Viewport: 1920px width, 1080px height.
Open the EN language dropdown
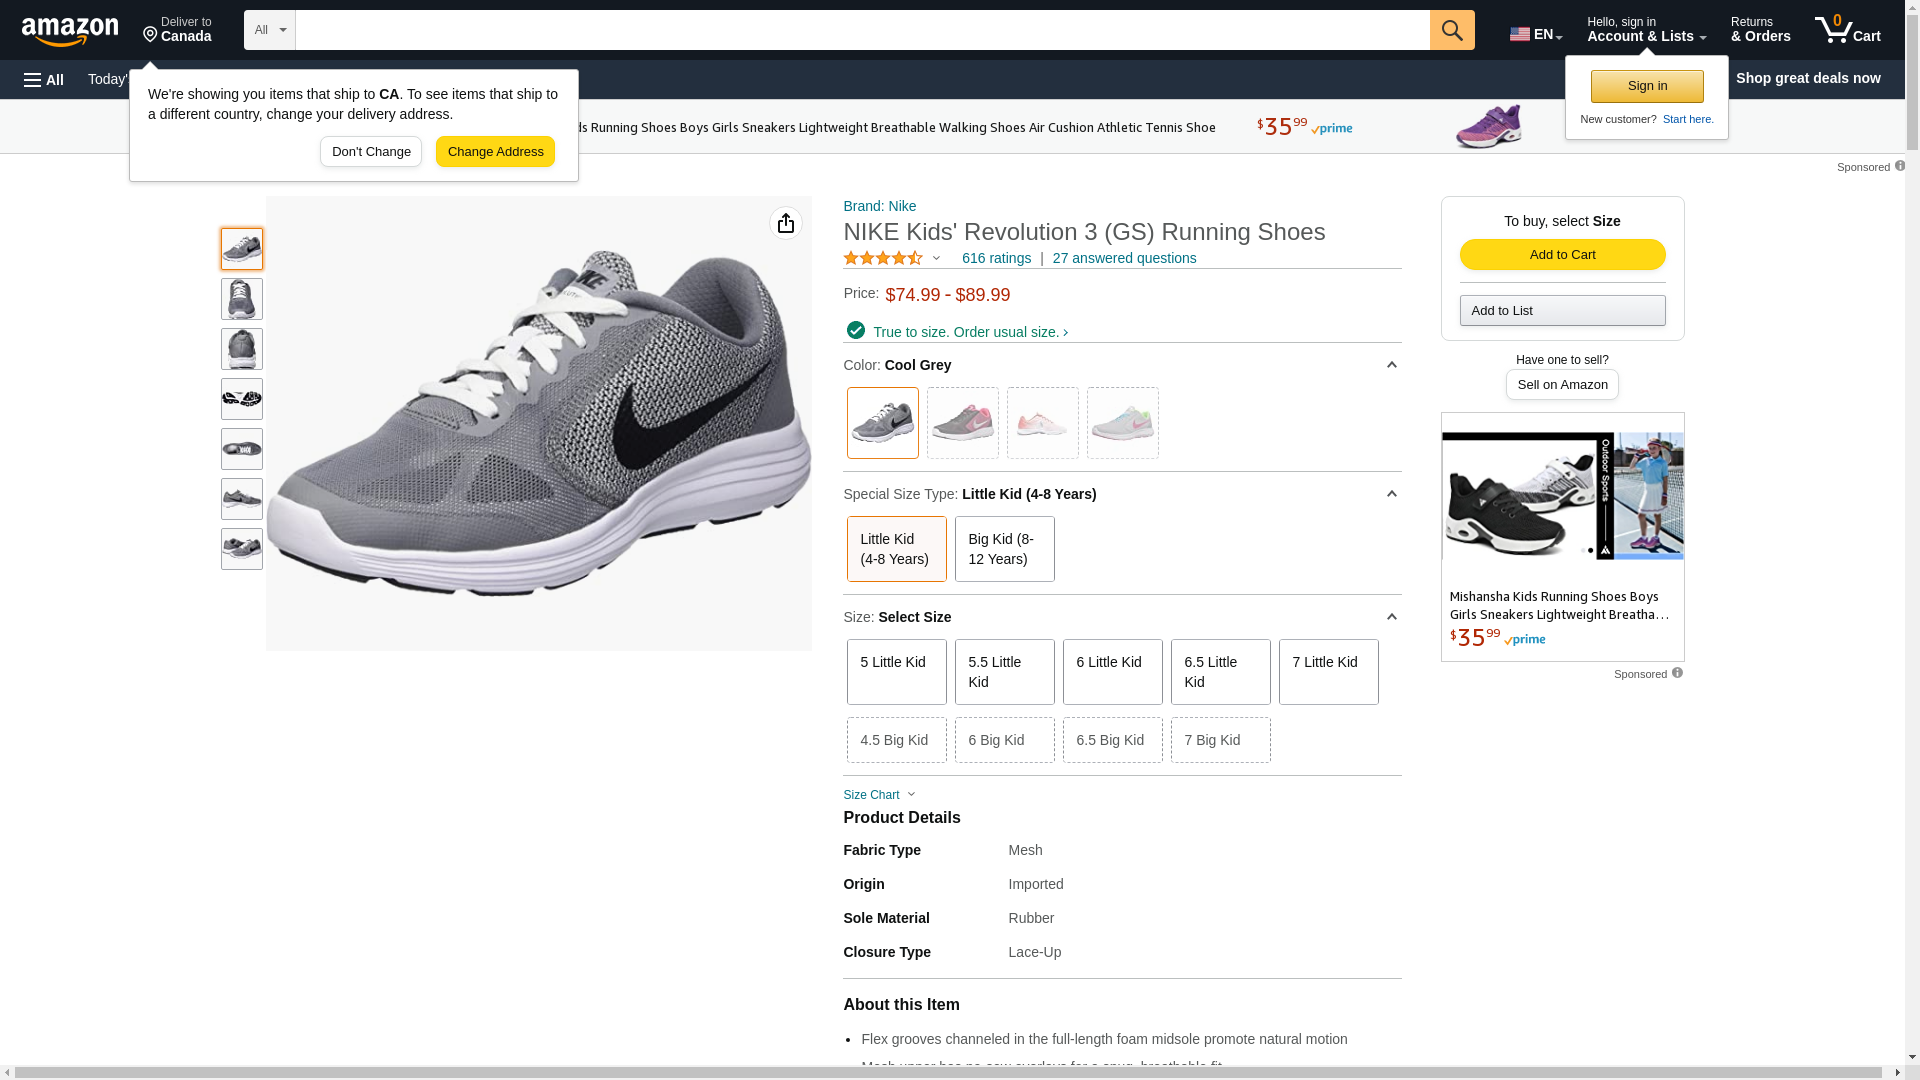[x=1535, y=34]
